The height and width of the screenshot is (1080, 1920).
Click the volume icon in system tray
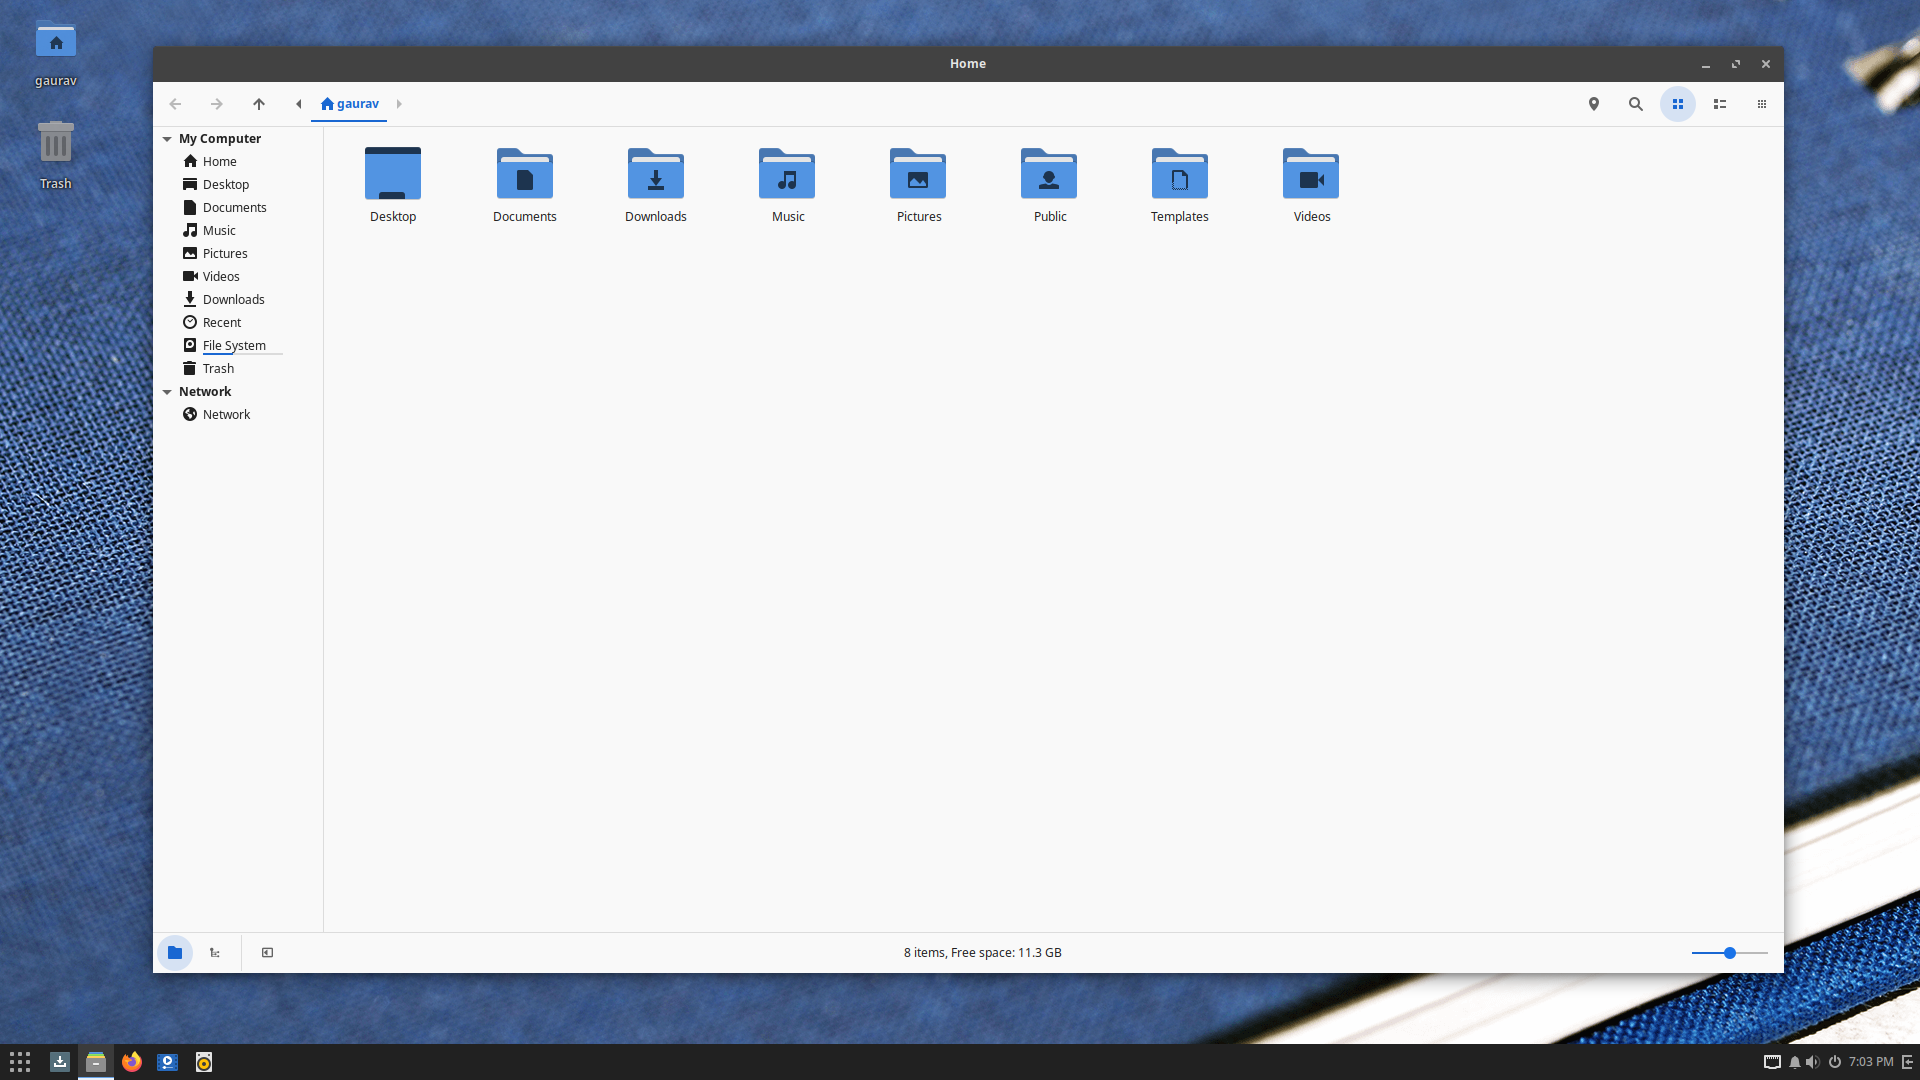[1812, 1062]
